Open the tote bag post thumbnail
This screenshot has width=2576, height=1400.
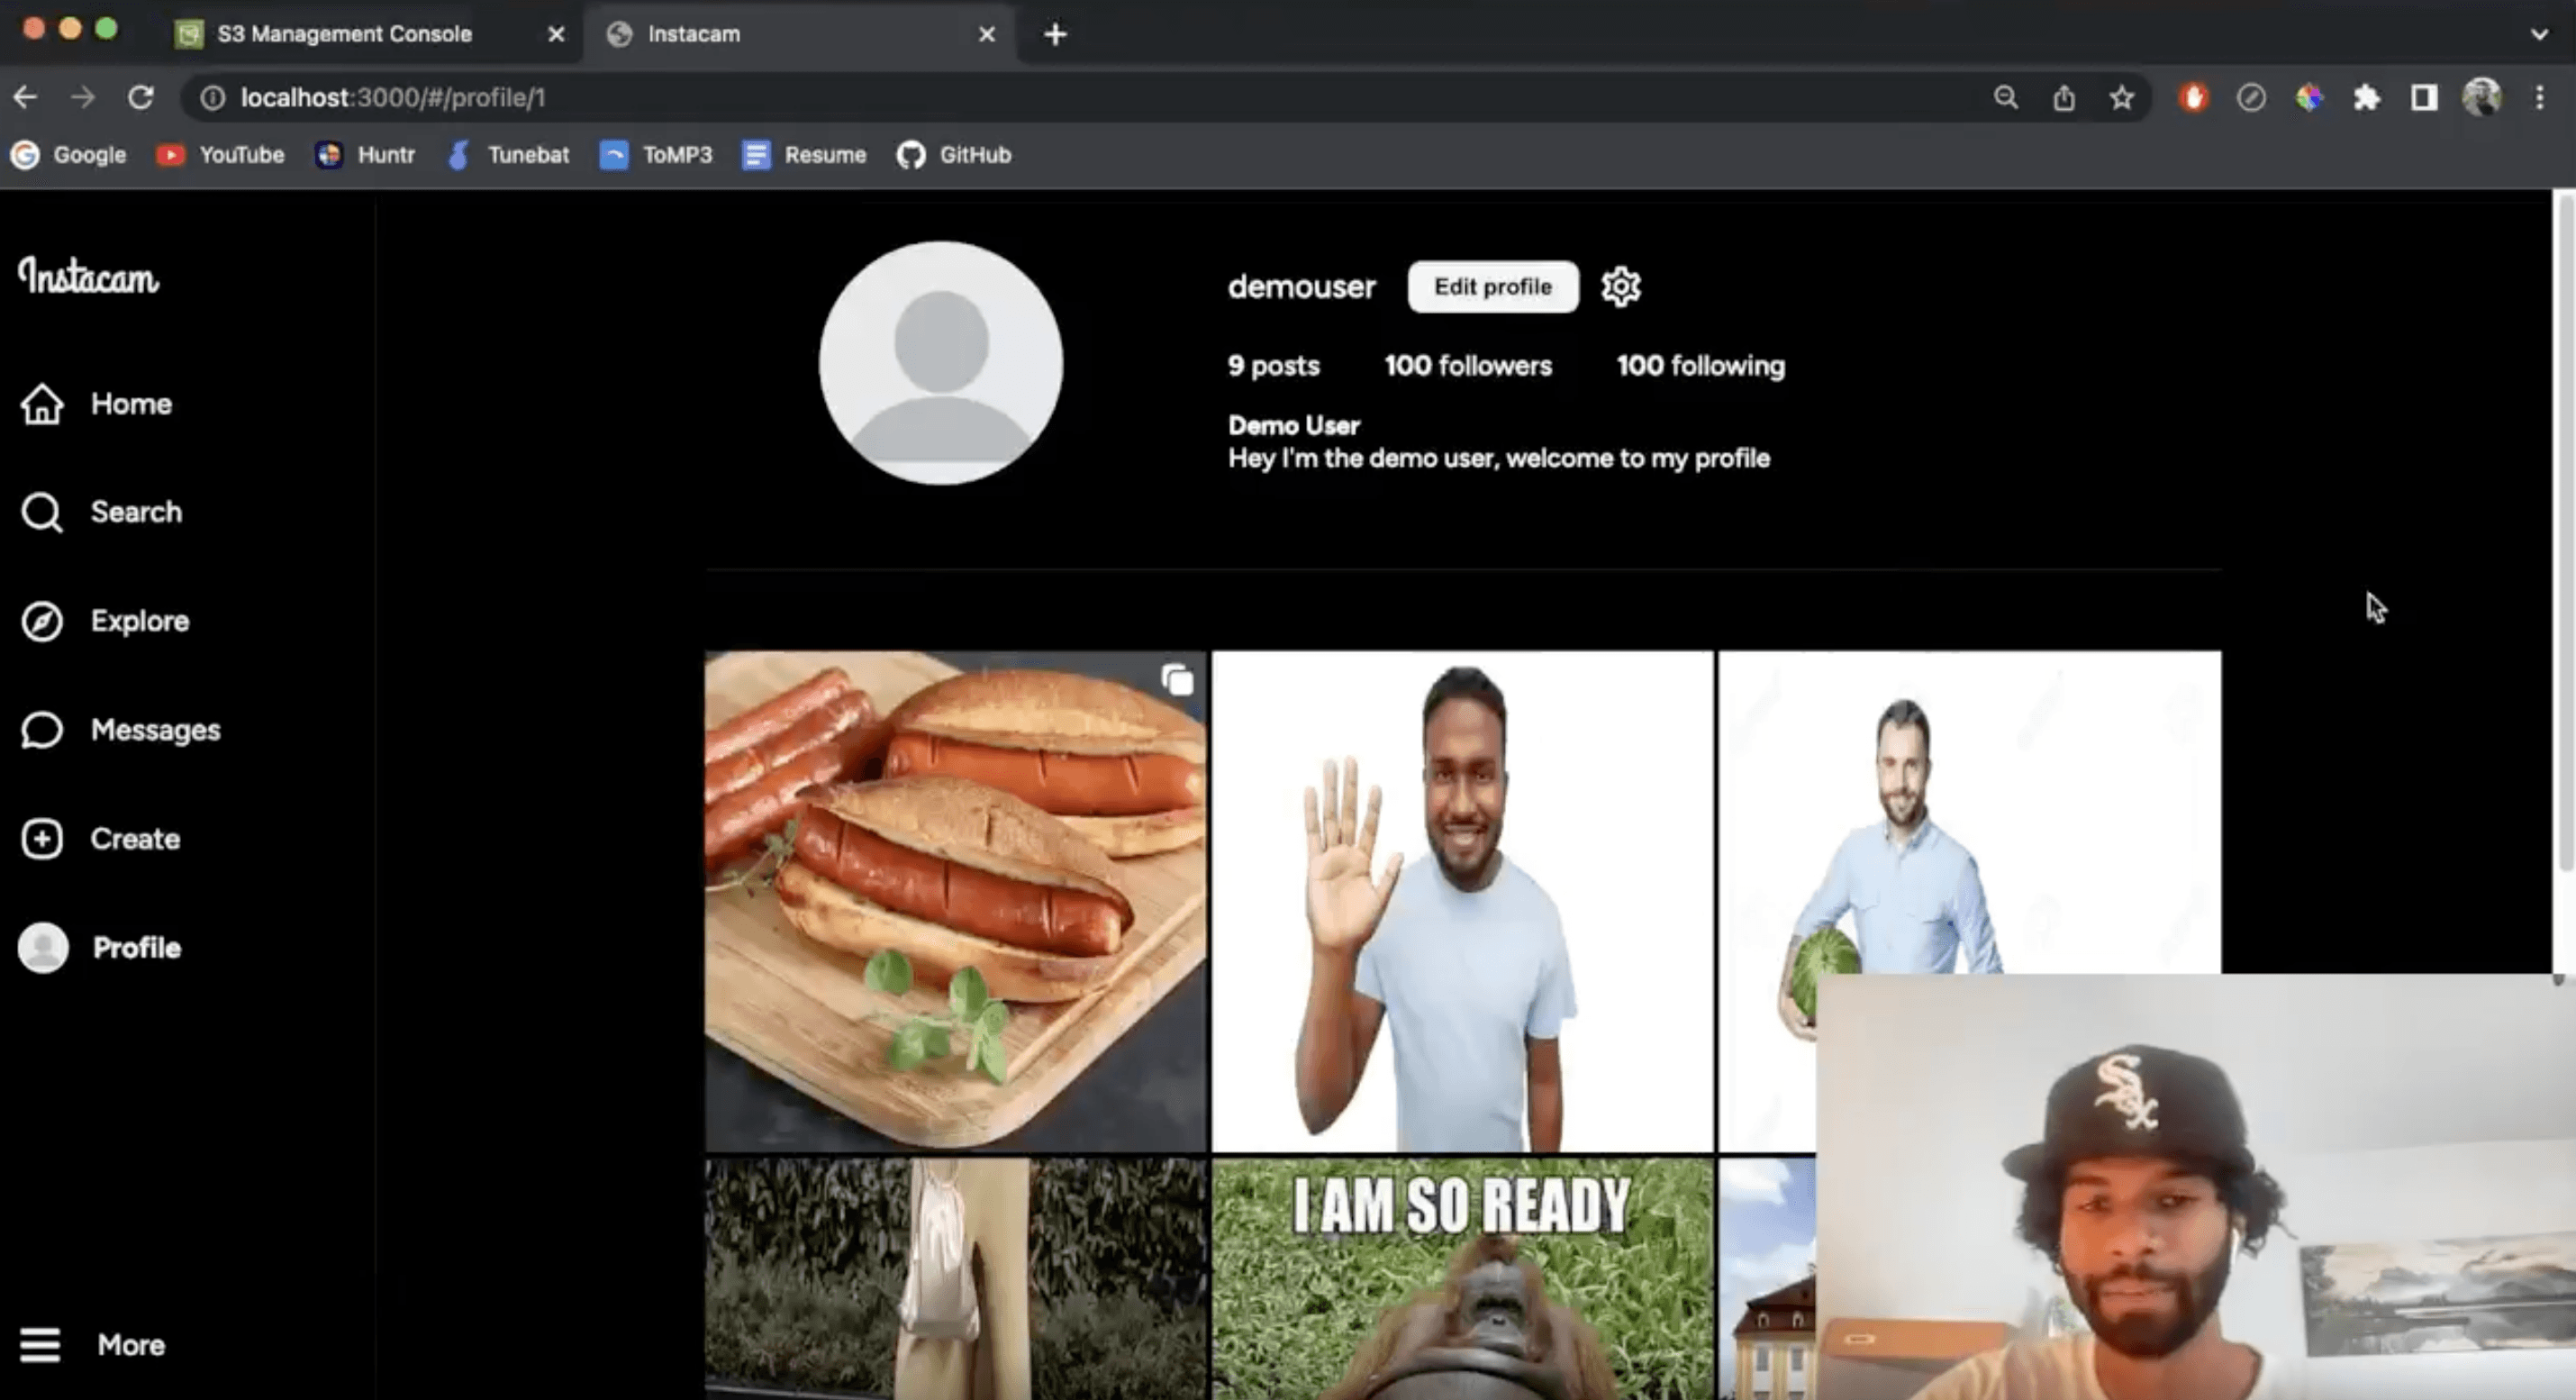click(x=955, y=1279)
